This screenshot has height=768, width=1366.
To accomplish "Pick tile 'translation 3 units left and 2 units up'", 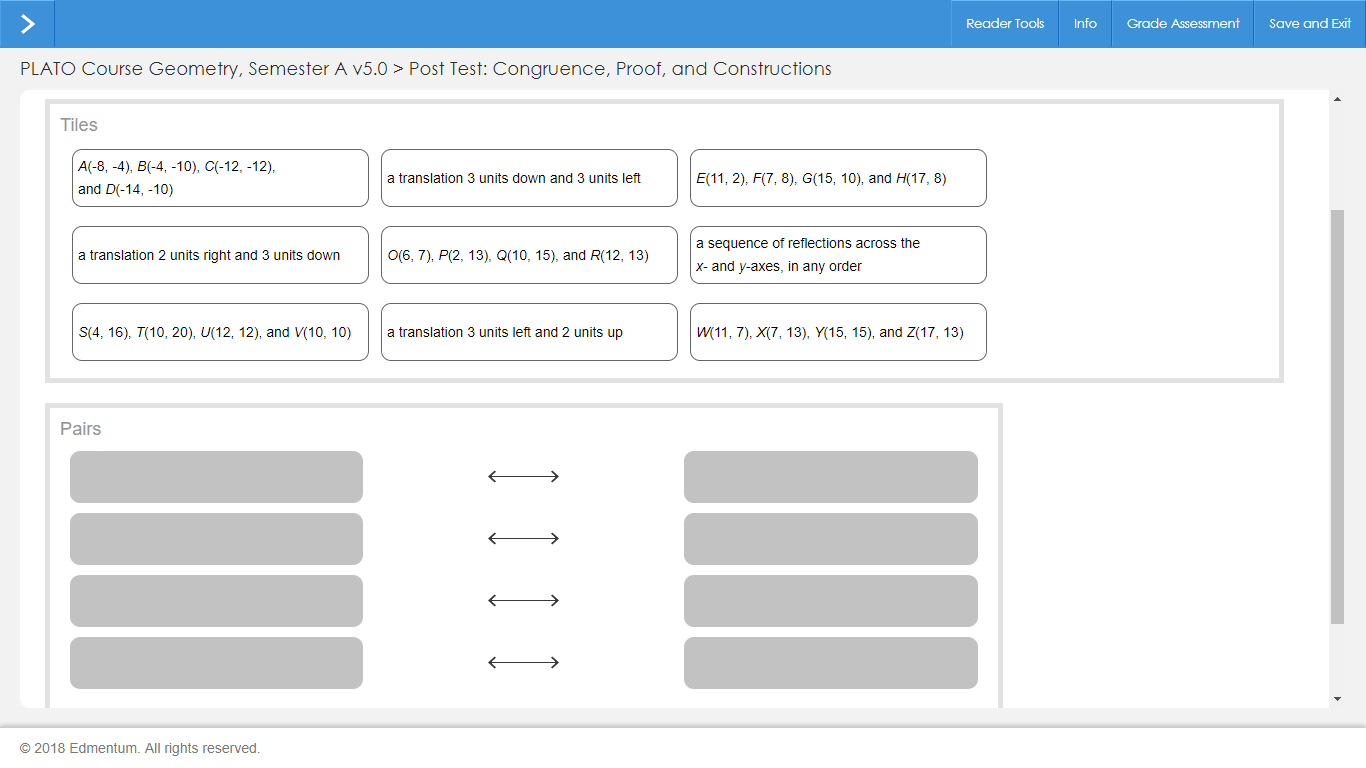I will tap(529, 332).
